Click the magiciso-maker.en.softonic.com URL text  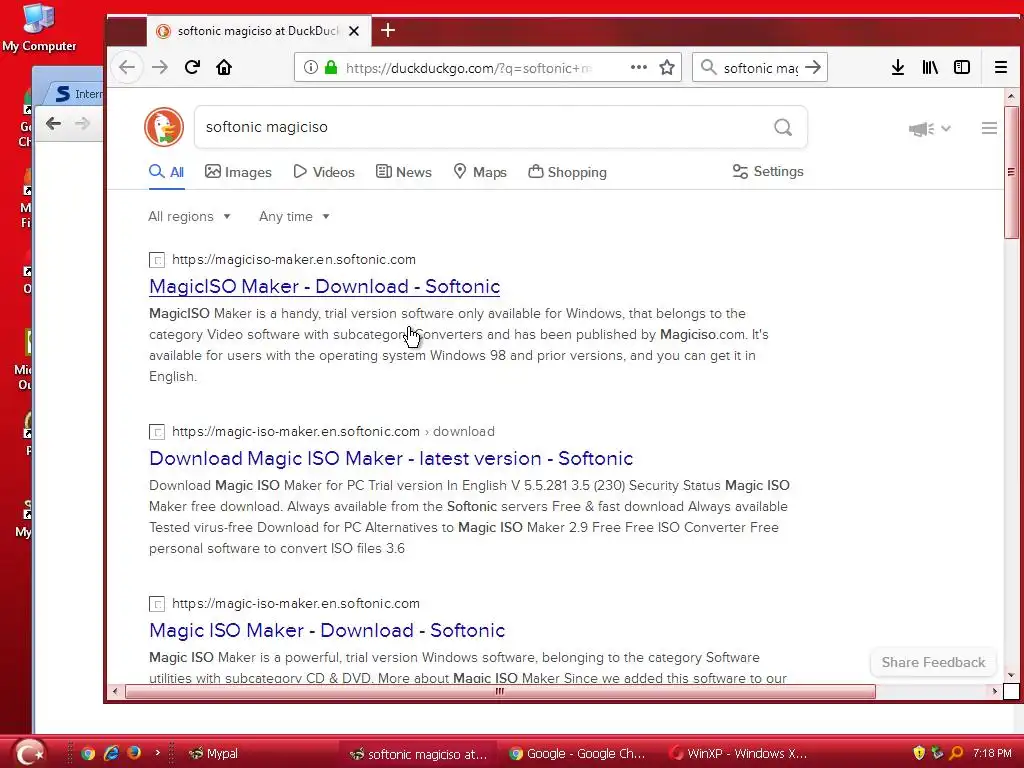[294, 259]
